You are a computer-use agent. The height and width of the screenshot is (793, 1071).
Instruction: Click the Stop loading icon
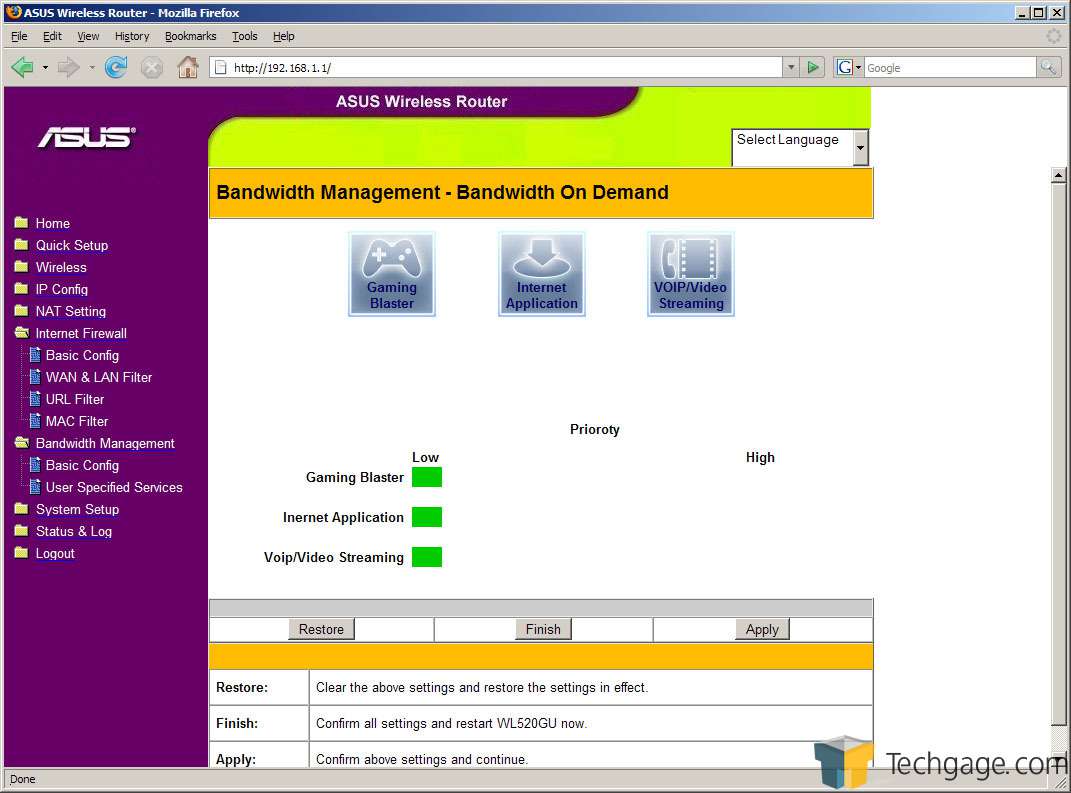[x=152, y=67]
